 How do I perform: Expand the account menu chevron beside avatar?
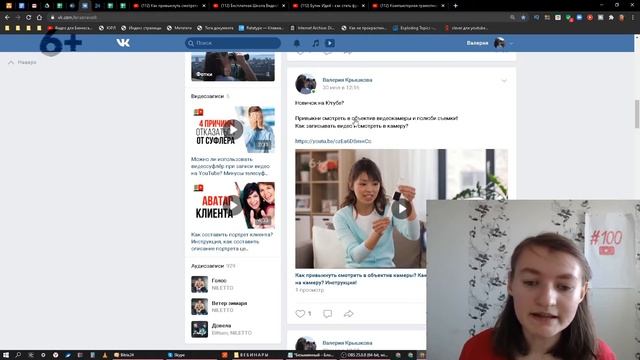pos(511,43)
